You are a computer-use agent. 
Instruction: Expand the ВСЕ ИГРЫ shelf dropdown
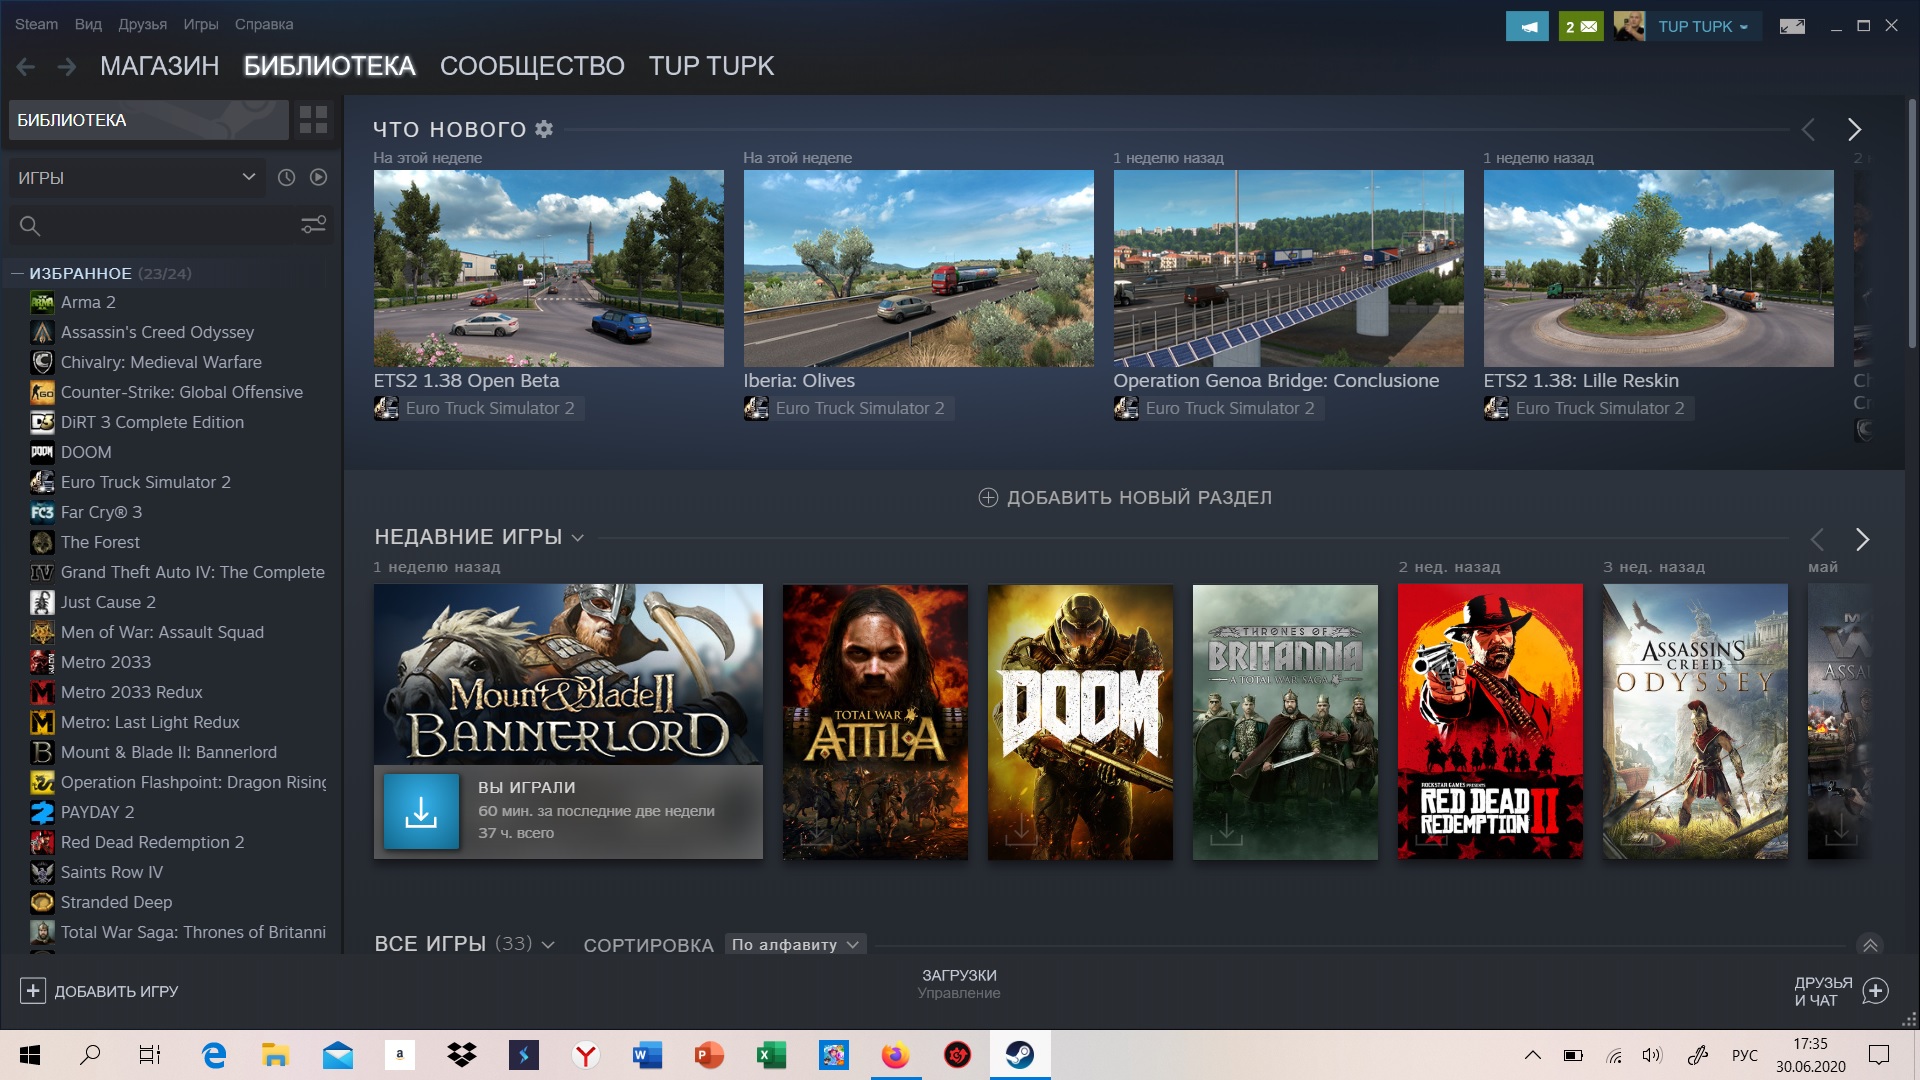[x=548, y=945]
